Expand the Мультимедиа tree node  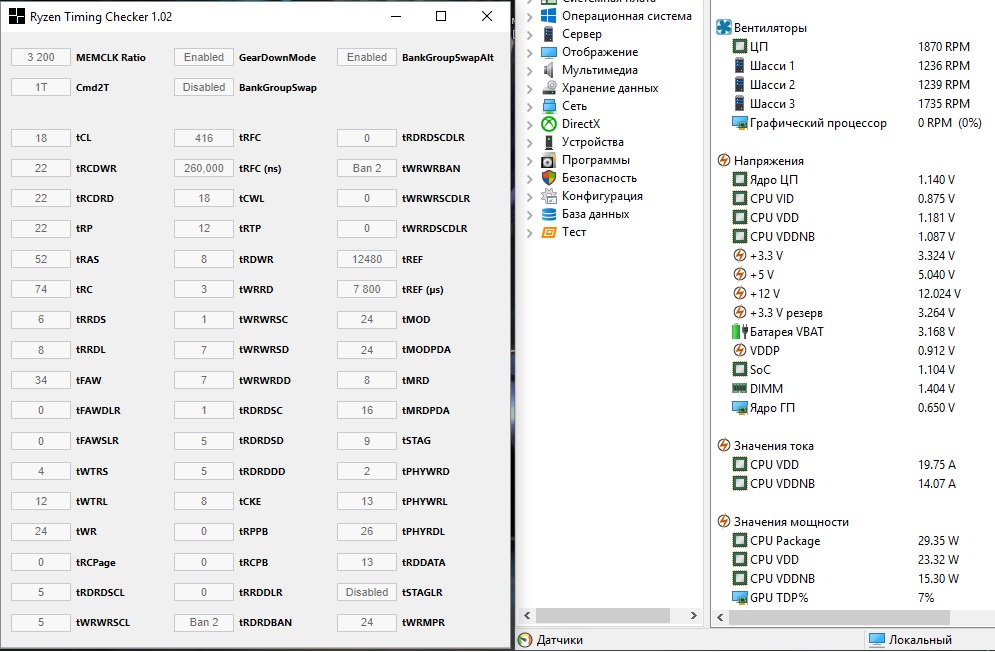coord(529,70)
